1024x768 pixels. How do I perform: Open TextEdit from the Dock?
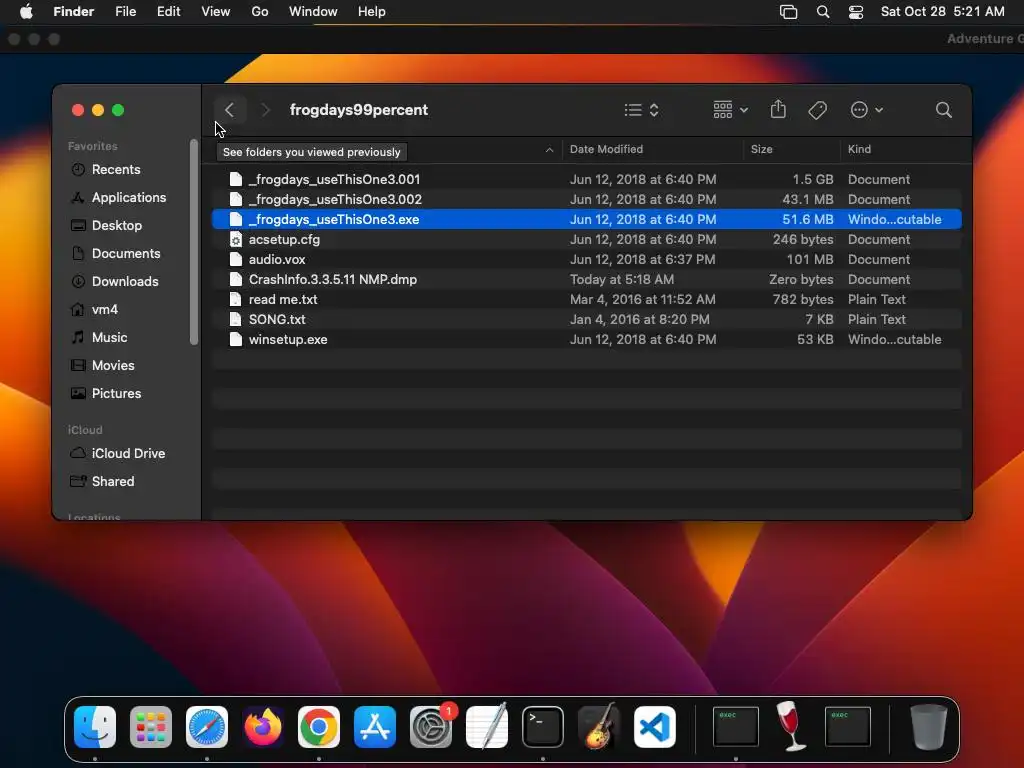[487, 726]
